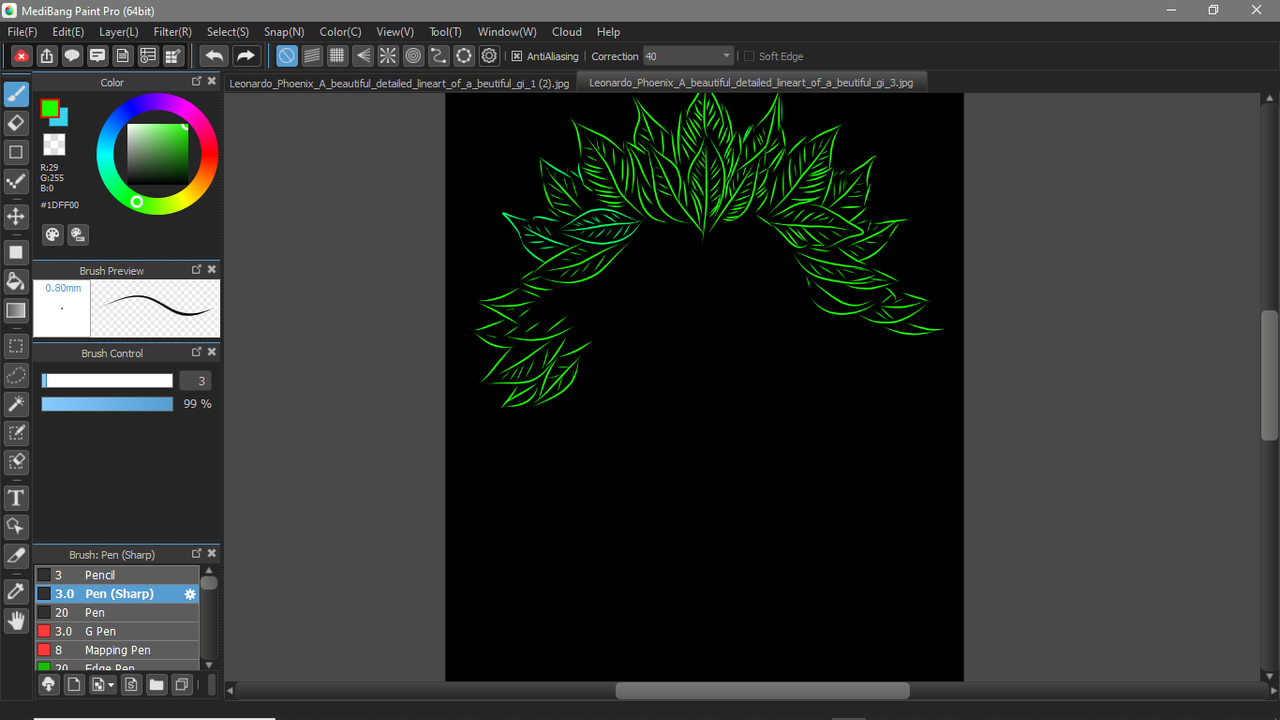Click the red cloud error icon

coord(20,56)
